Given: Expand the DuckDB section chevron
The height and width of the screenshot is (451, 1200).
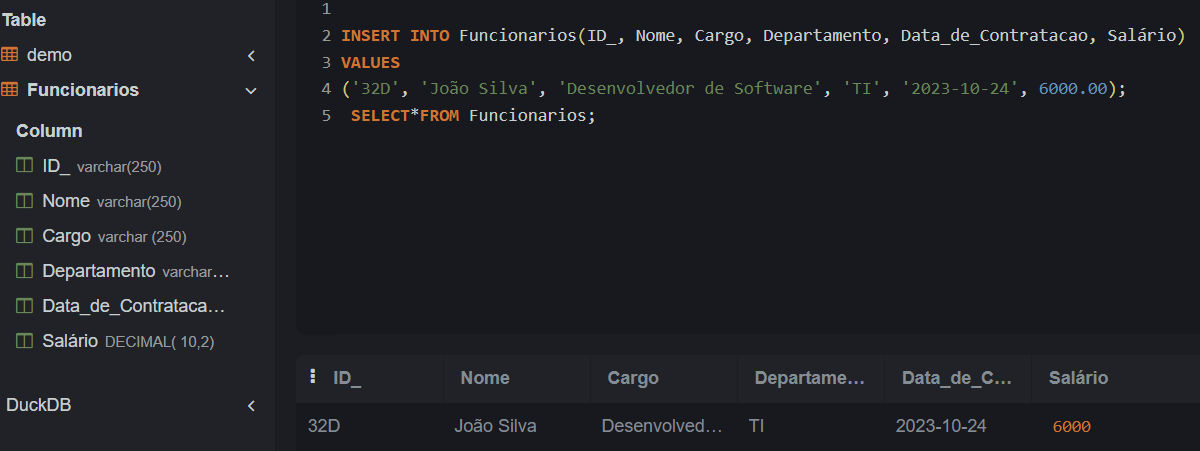Looking at the screenshot, I should pyautogui.click(x=251, y=406).
